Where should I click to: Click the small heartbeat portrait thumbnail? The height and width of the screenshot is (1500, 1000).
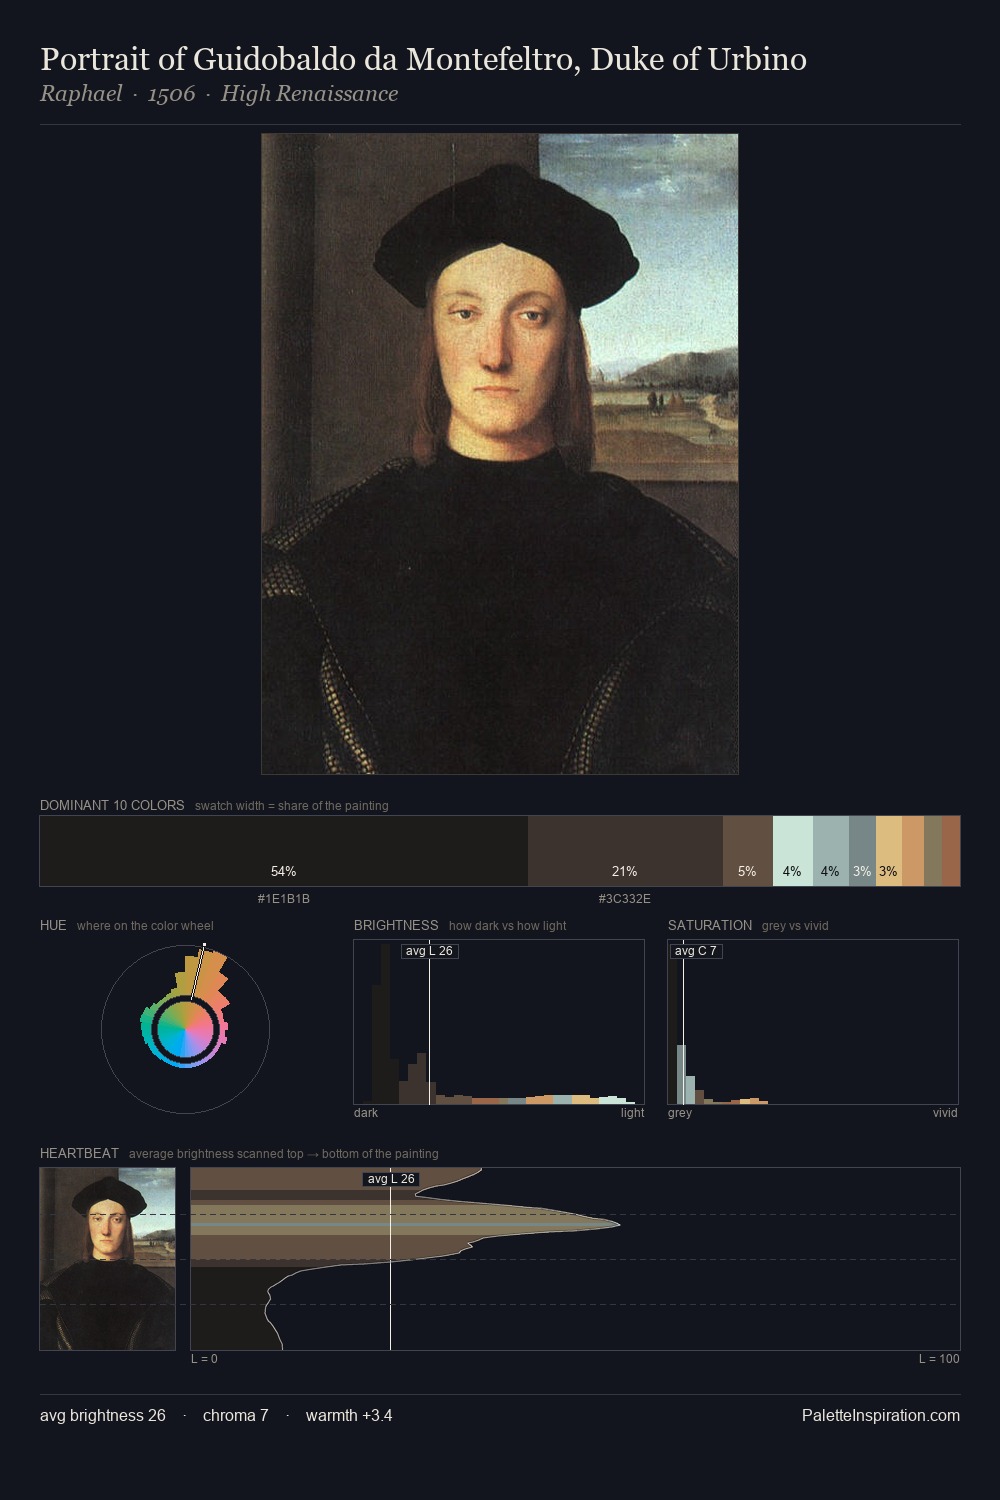108,1259
